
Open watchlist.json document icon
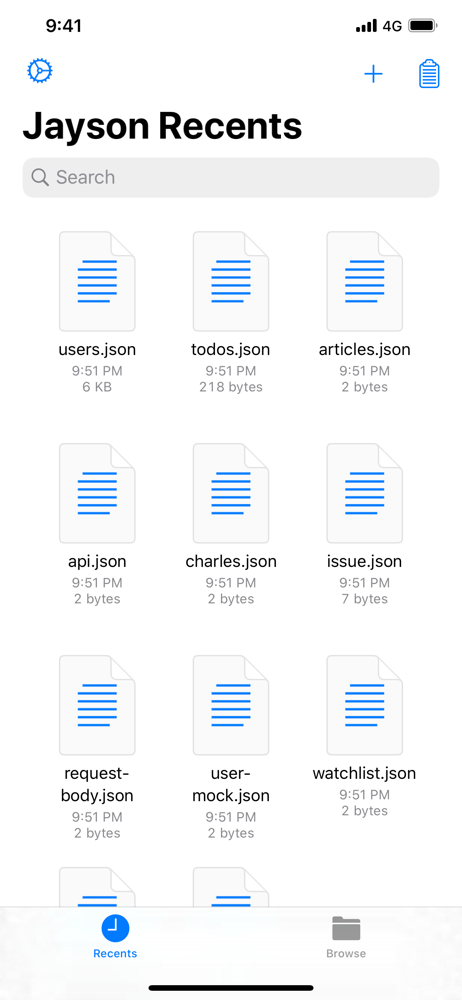pyautogui.click(x=364, y=705)
